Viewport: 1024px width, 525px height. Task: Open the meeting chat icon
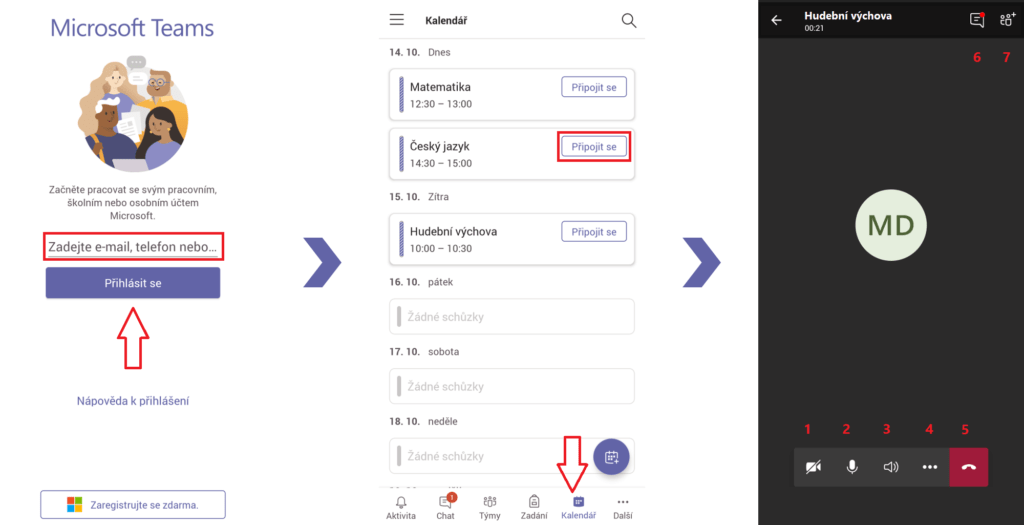[x=977, y=20]
